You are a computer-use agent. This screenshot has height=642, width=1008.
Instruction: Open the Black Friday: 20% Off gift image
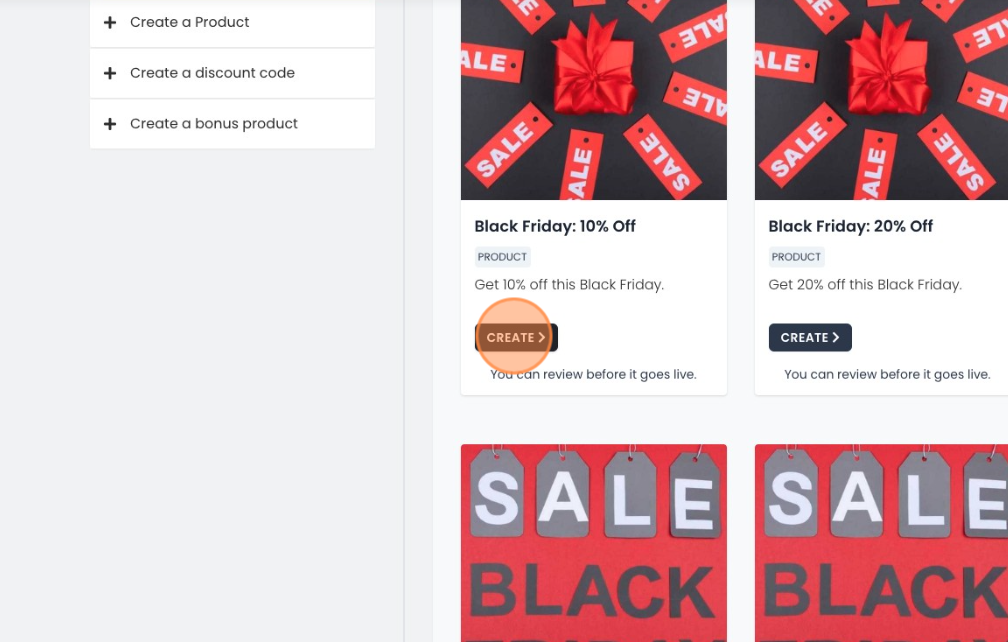click(881, 100)
